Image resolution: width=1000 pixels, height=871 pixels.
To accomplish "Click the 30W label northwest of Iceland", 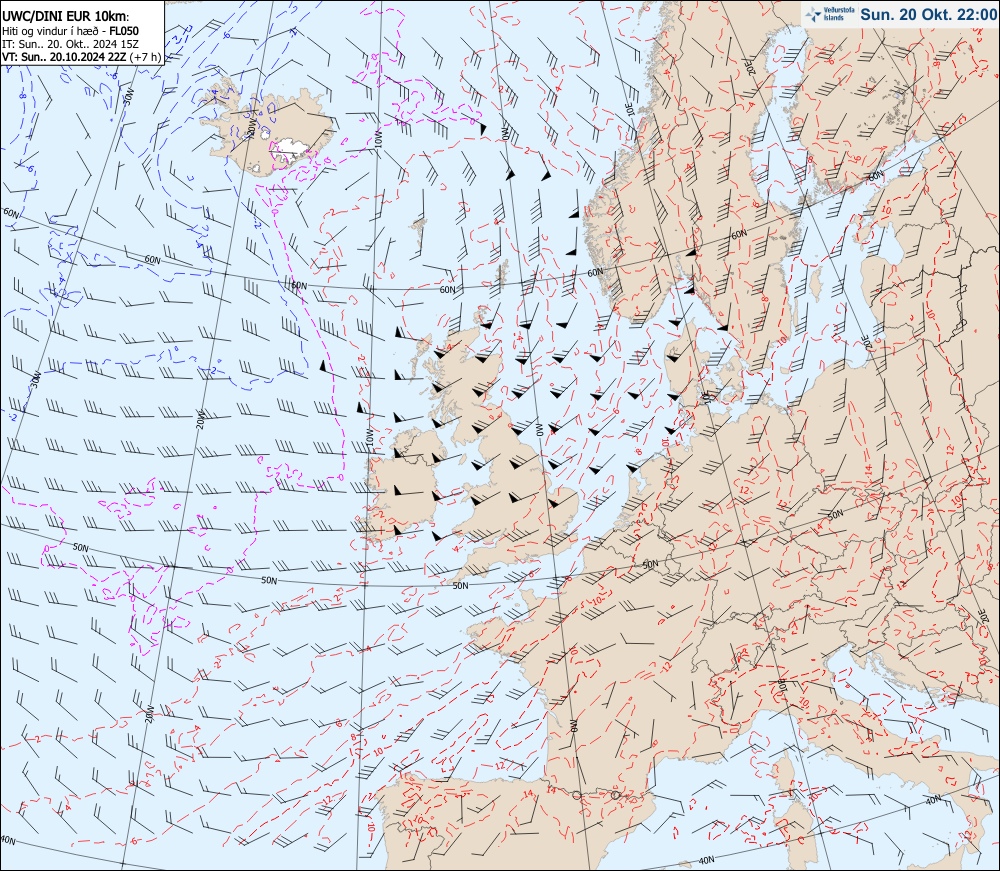I will (x=129, y=97).
